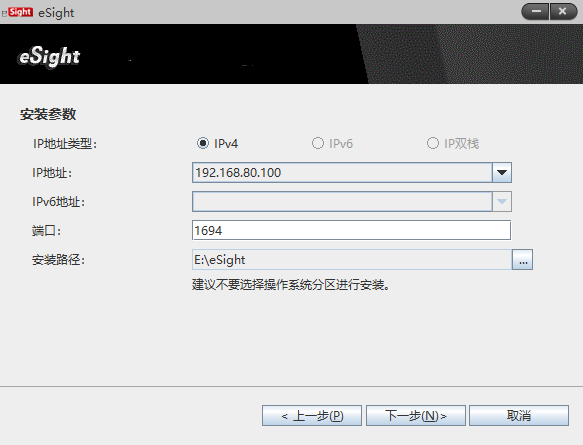The width and height of the screenshot is (583, 445).
Task: Click the IPv6地址: label
Action: pos(59,201)
